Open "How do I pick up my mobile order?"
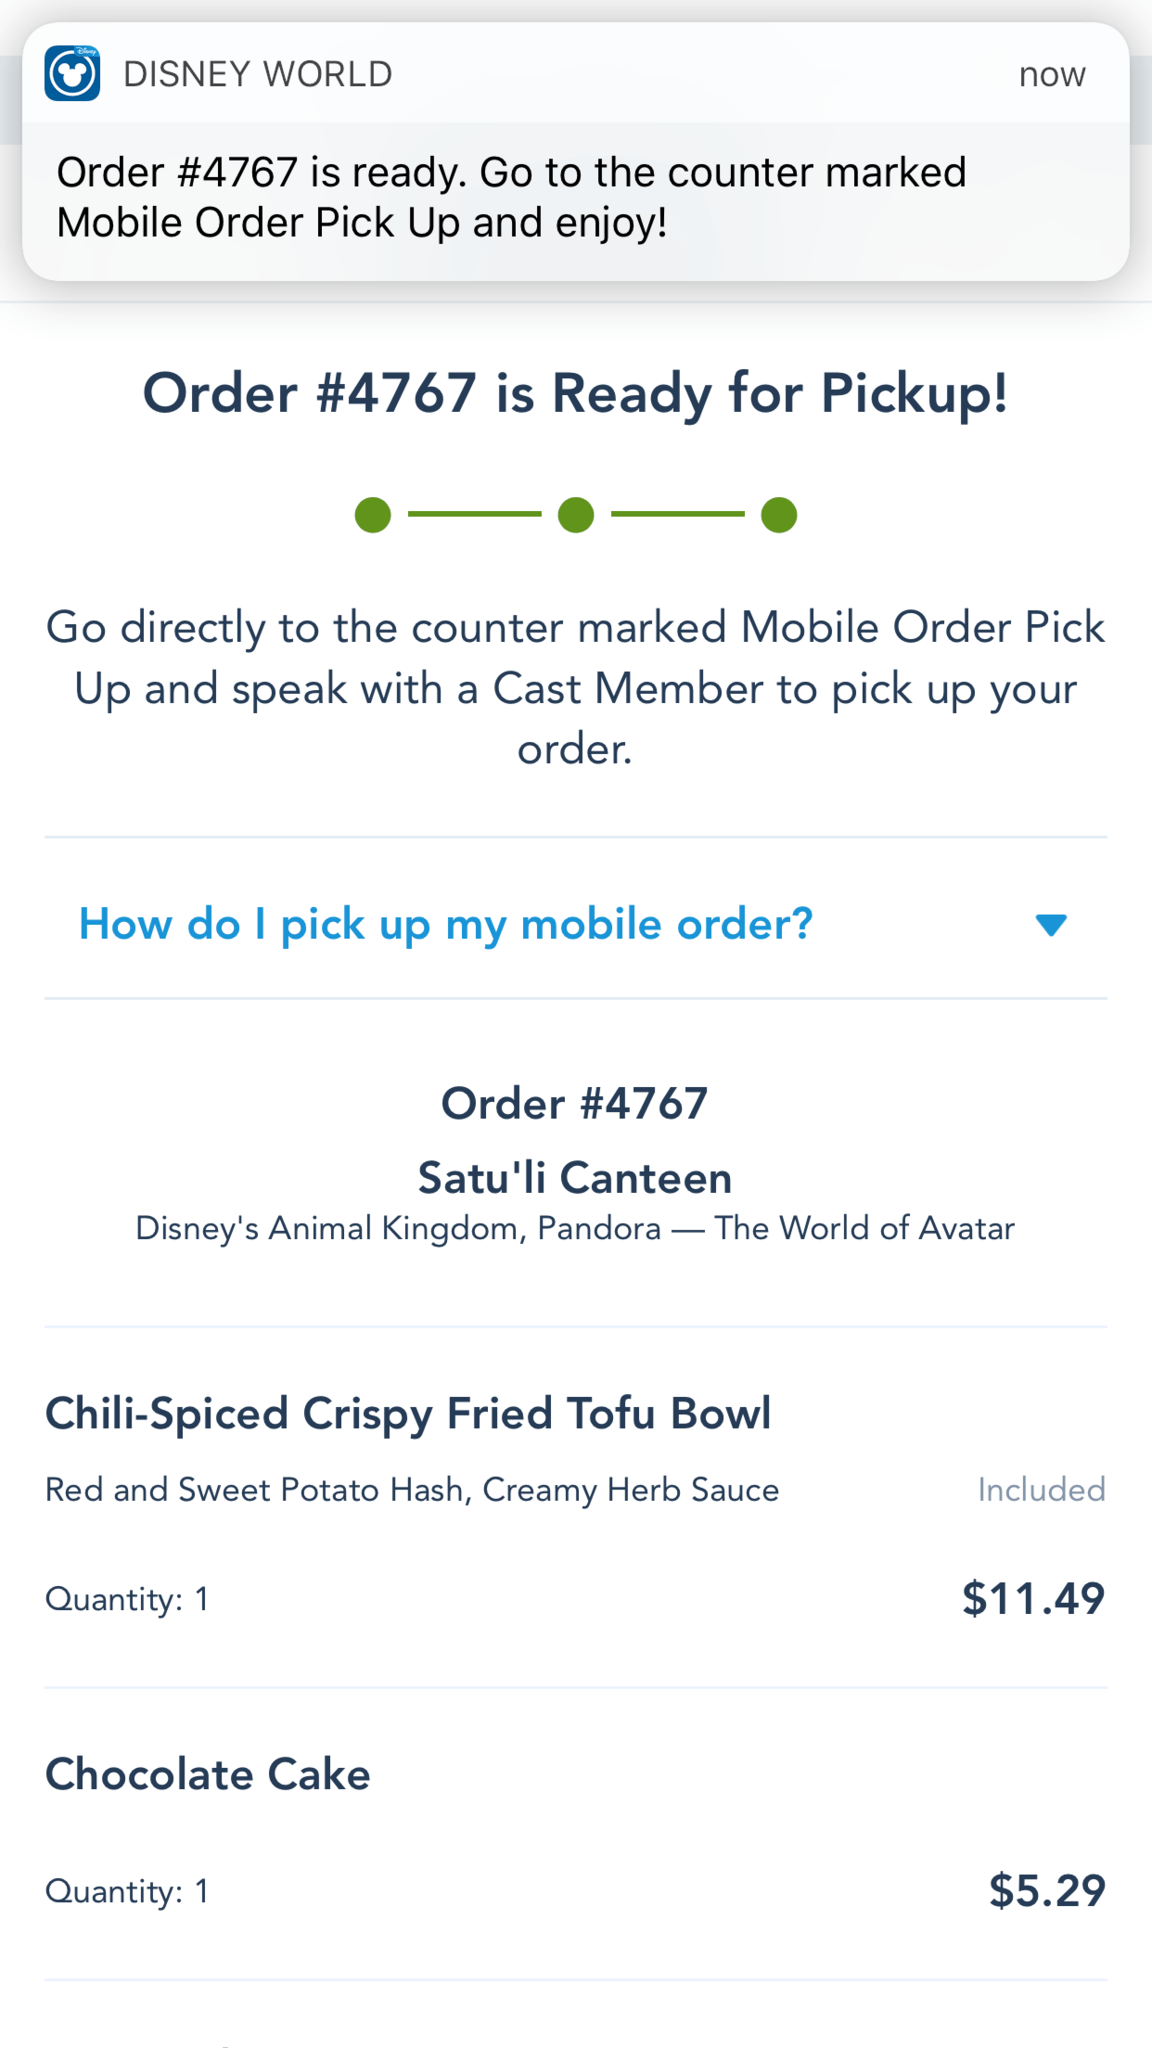 click(x=446, y=924)
